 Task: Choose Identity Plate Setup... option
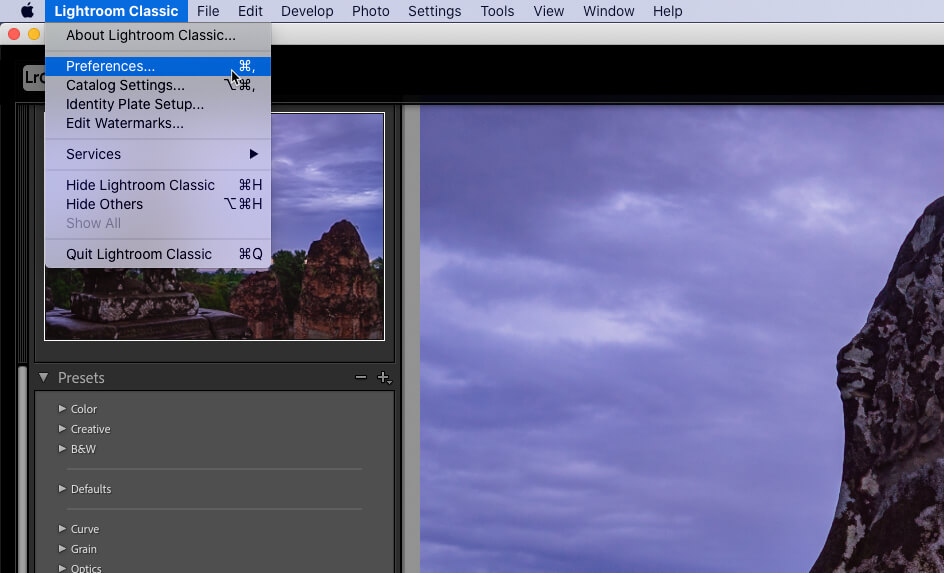click(135, 104)
